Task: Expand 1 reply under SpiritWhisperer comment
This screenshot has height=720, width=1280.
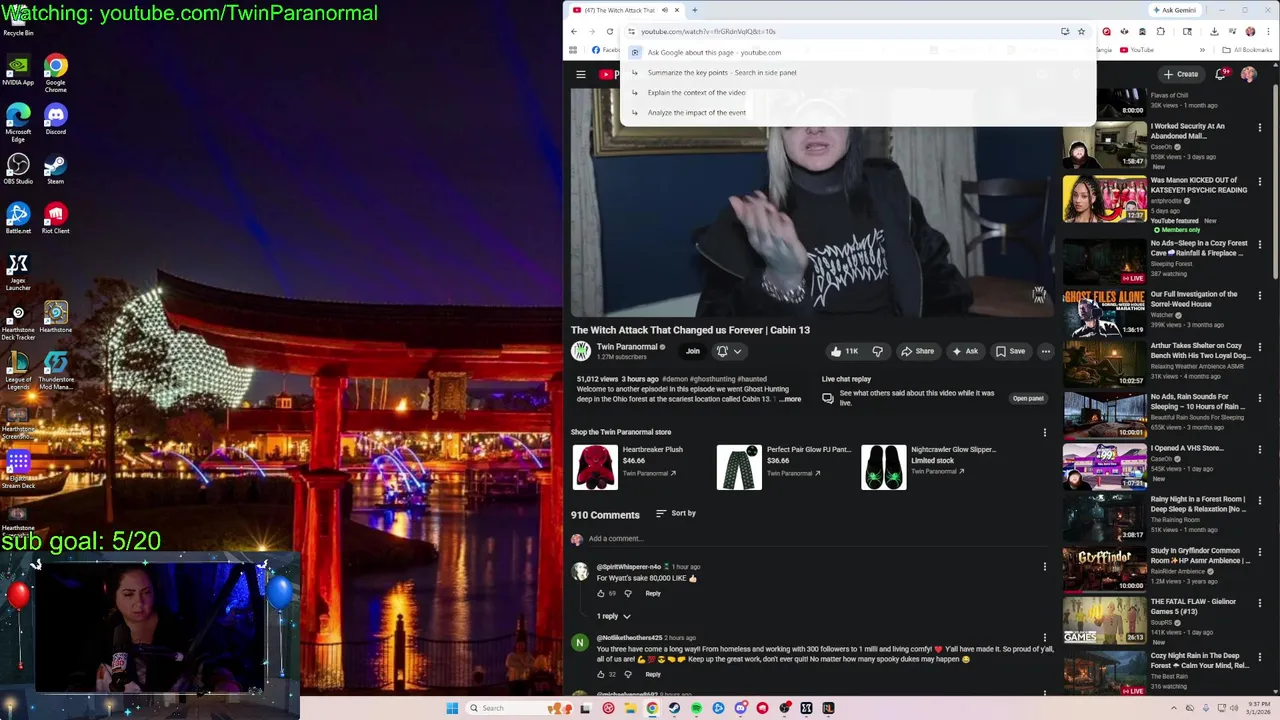Action: point(614,616)
